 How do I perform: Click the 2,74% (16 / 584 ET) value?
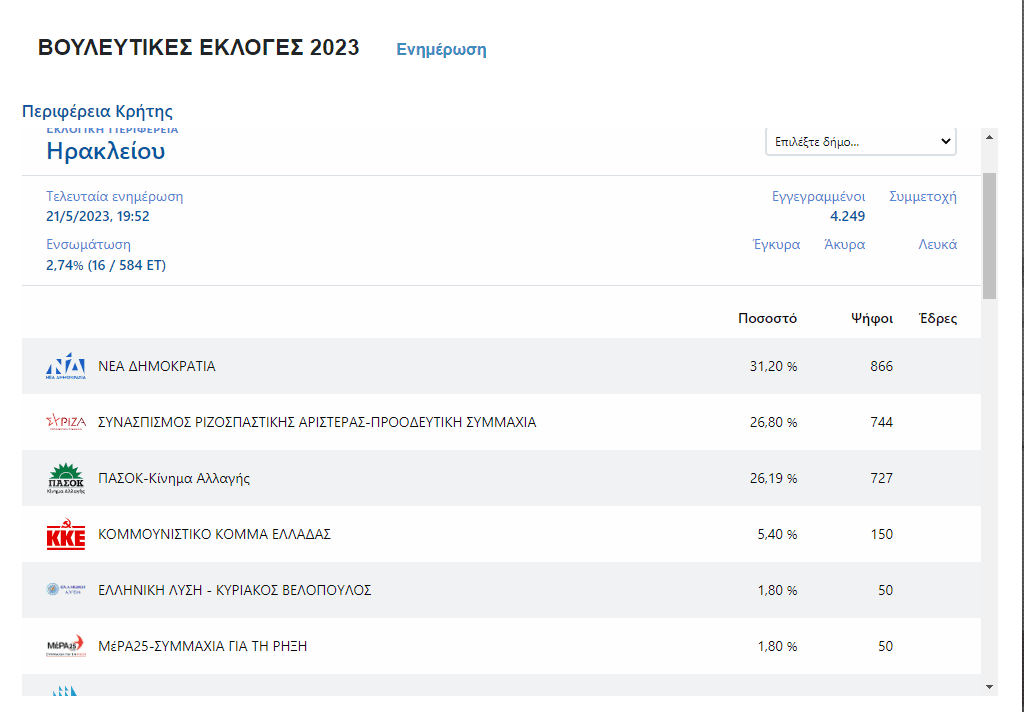106,265
